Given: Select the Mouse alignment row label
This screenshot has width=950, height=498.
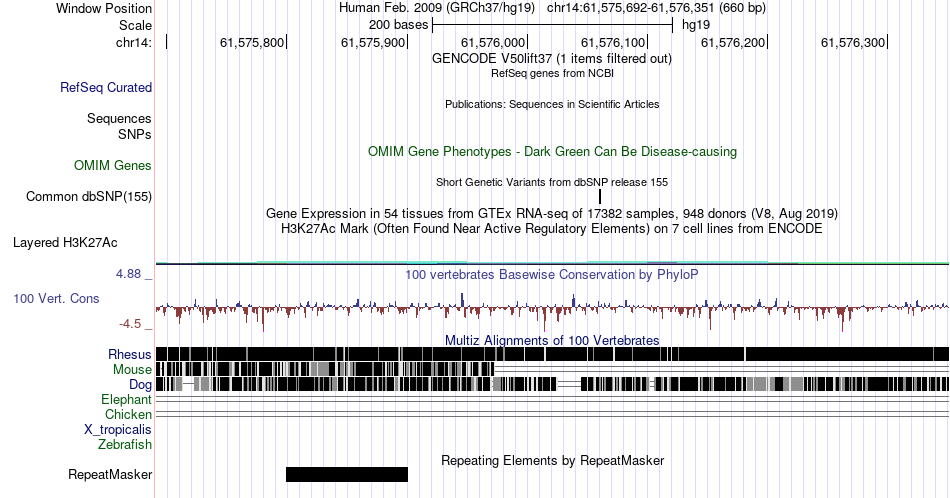Looking at the screenshot, I should [132, 370].
